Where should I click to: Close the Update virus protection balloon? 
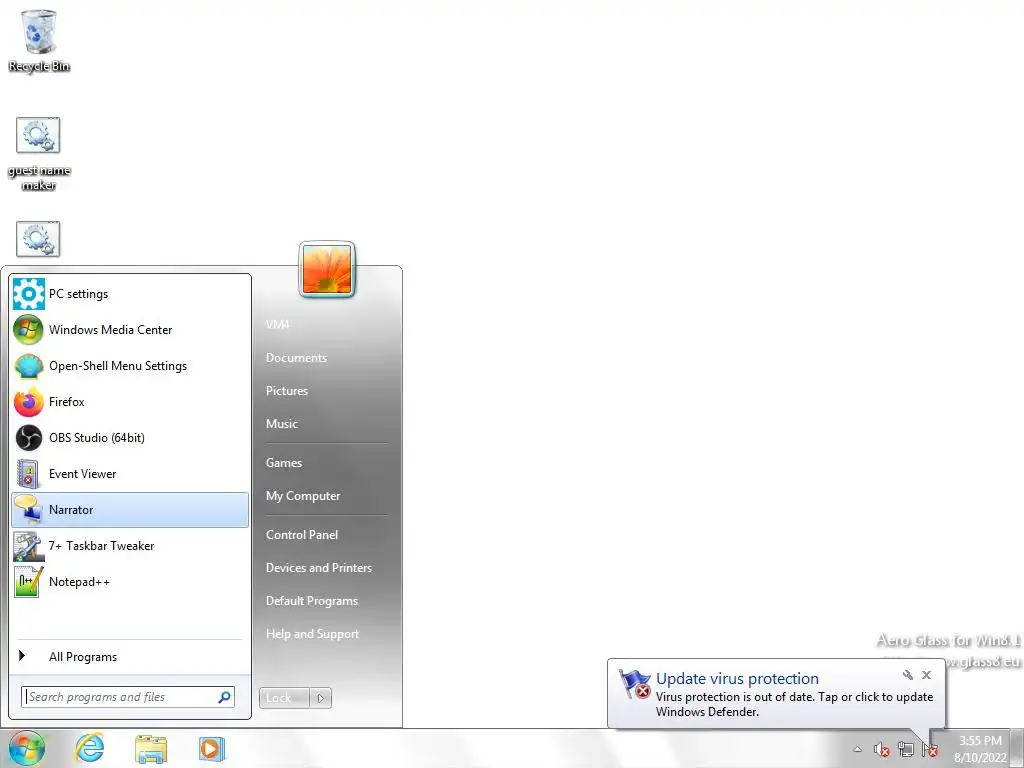pyautogui.click(x=927, y=675)
